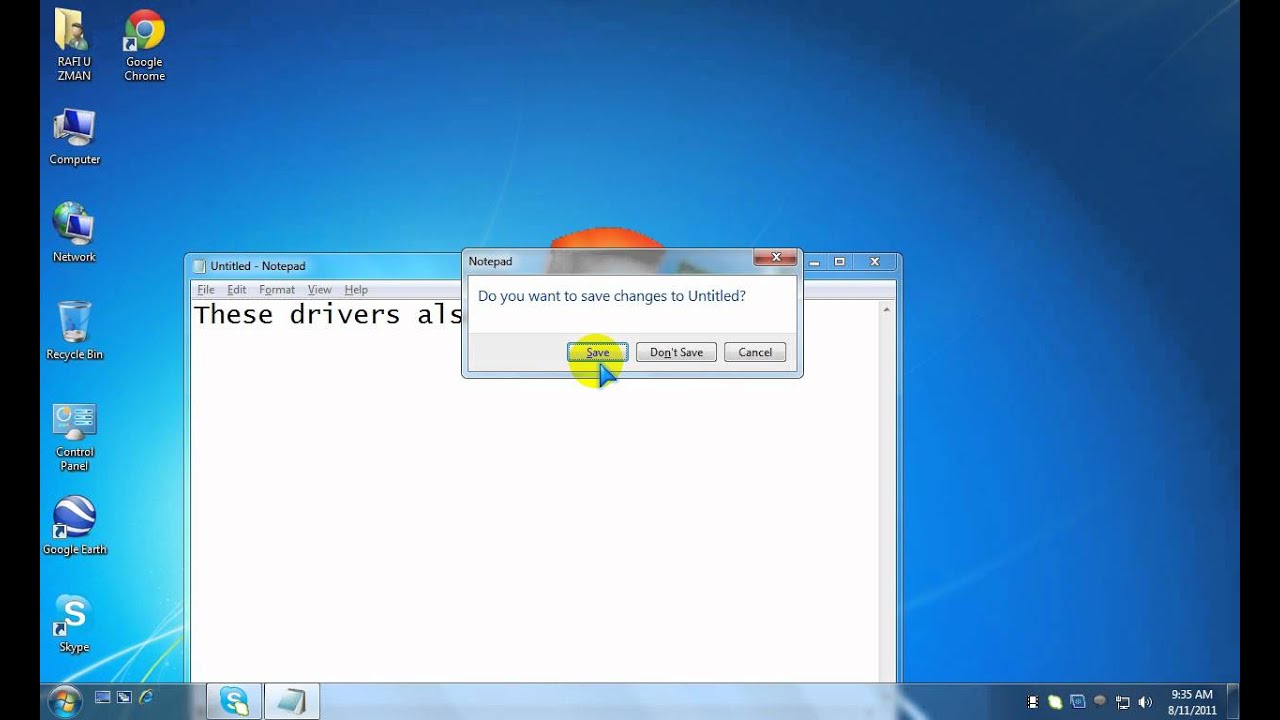Minimize the Untitled Notepad window
This screenshot has width=1280, height=720.
(x=815, y=262)
